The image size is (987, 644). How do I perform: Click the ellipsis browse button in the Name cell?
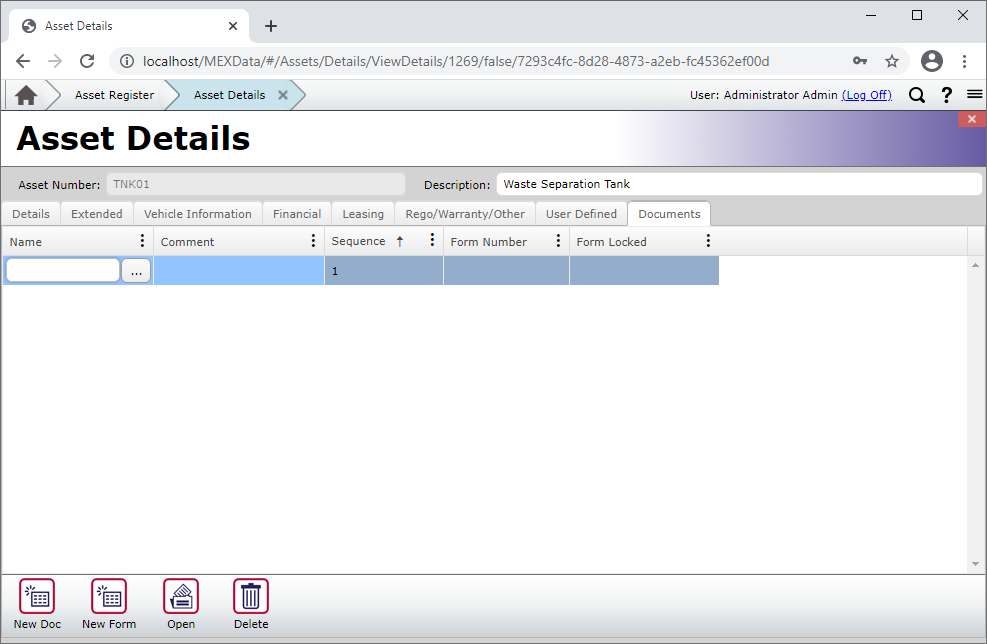(x=136, y=270)
